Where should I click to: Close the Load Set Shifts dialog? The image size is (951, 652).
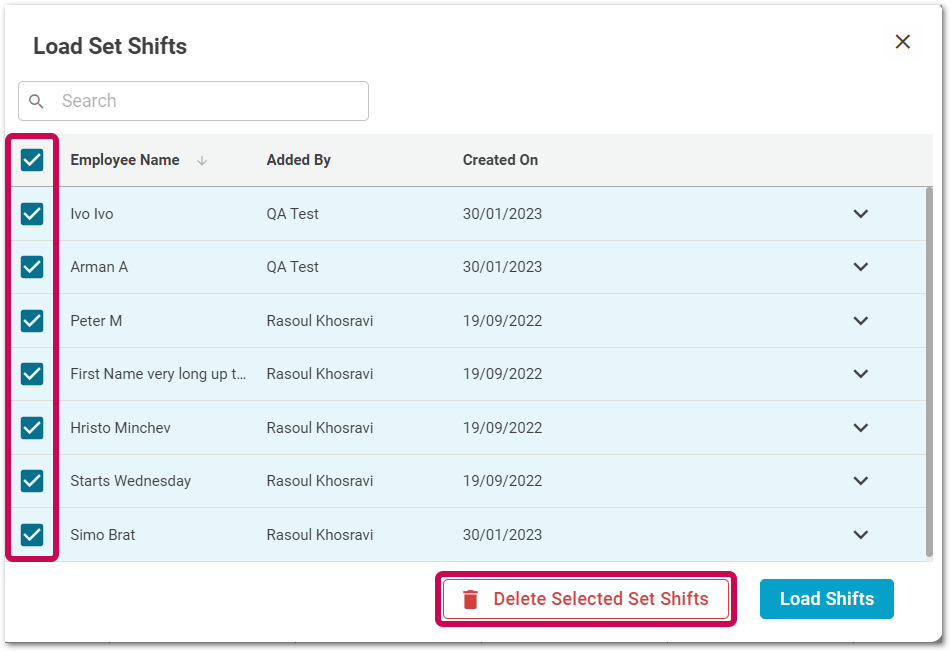click(x=902, y=42)
